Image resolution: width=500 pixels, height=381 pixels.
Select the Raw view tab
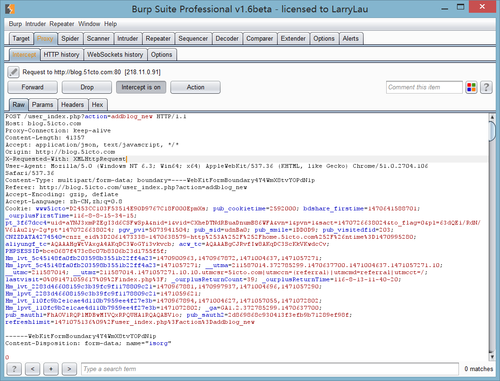(19, 105)
